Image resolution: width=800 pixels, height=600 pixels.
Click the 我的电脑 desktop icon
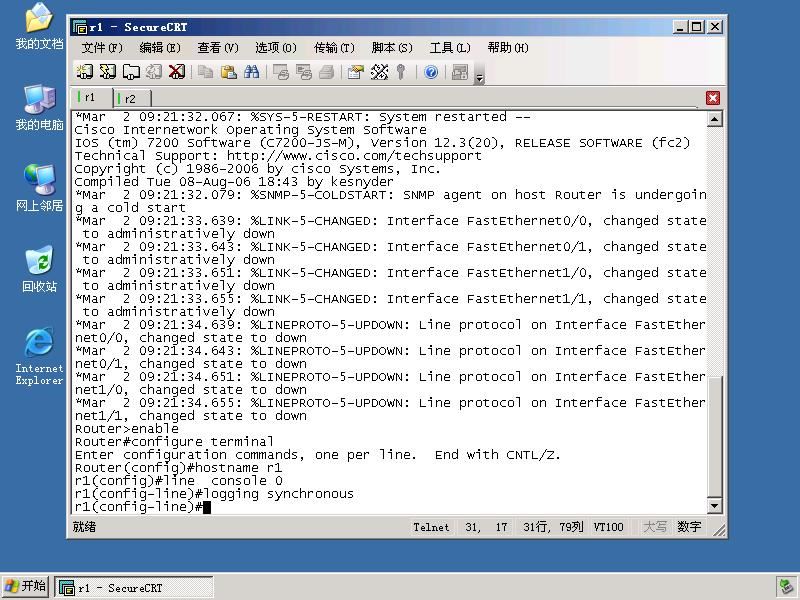[39, 108]
